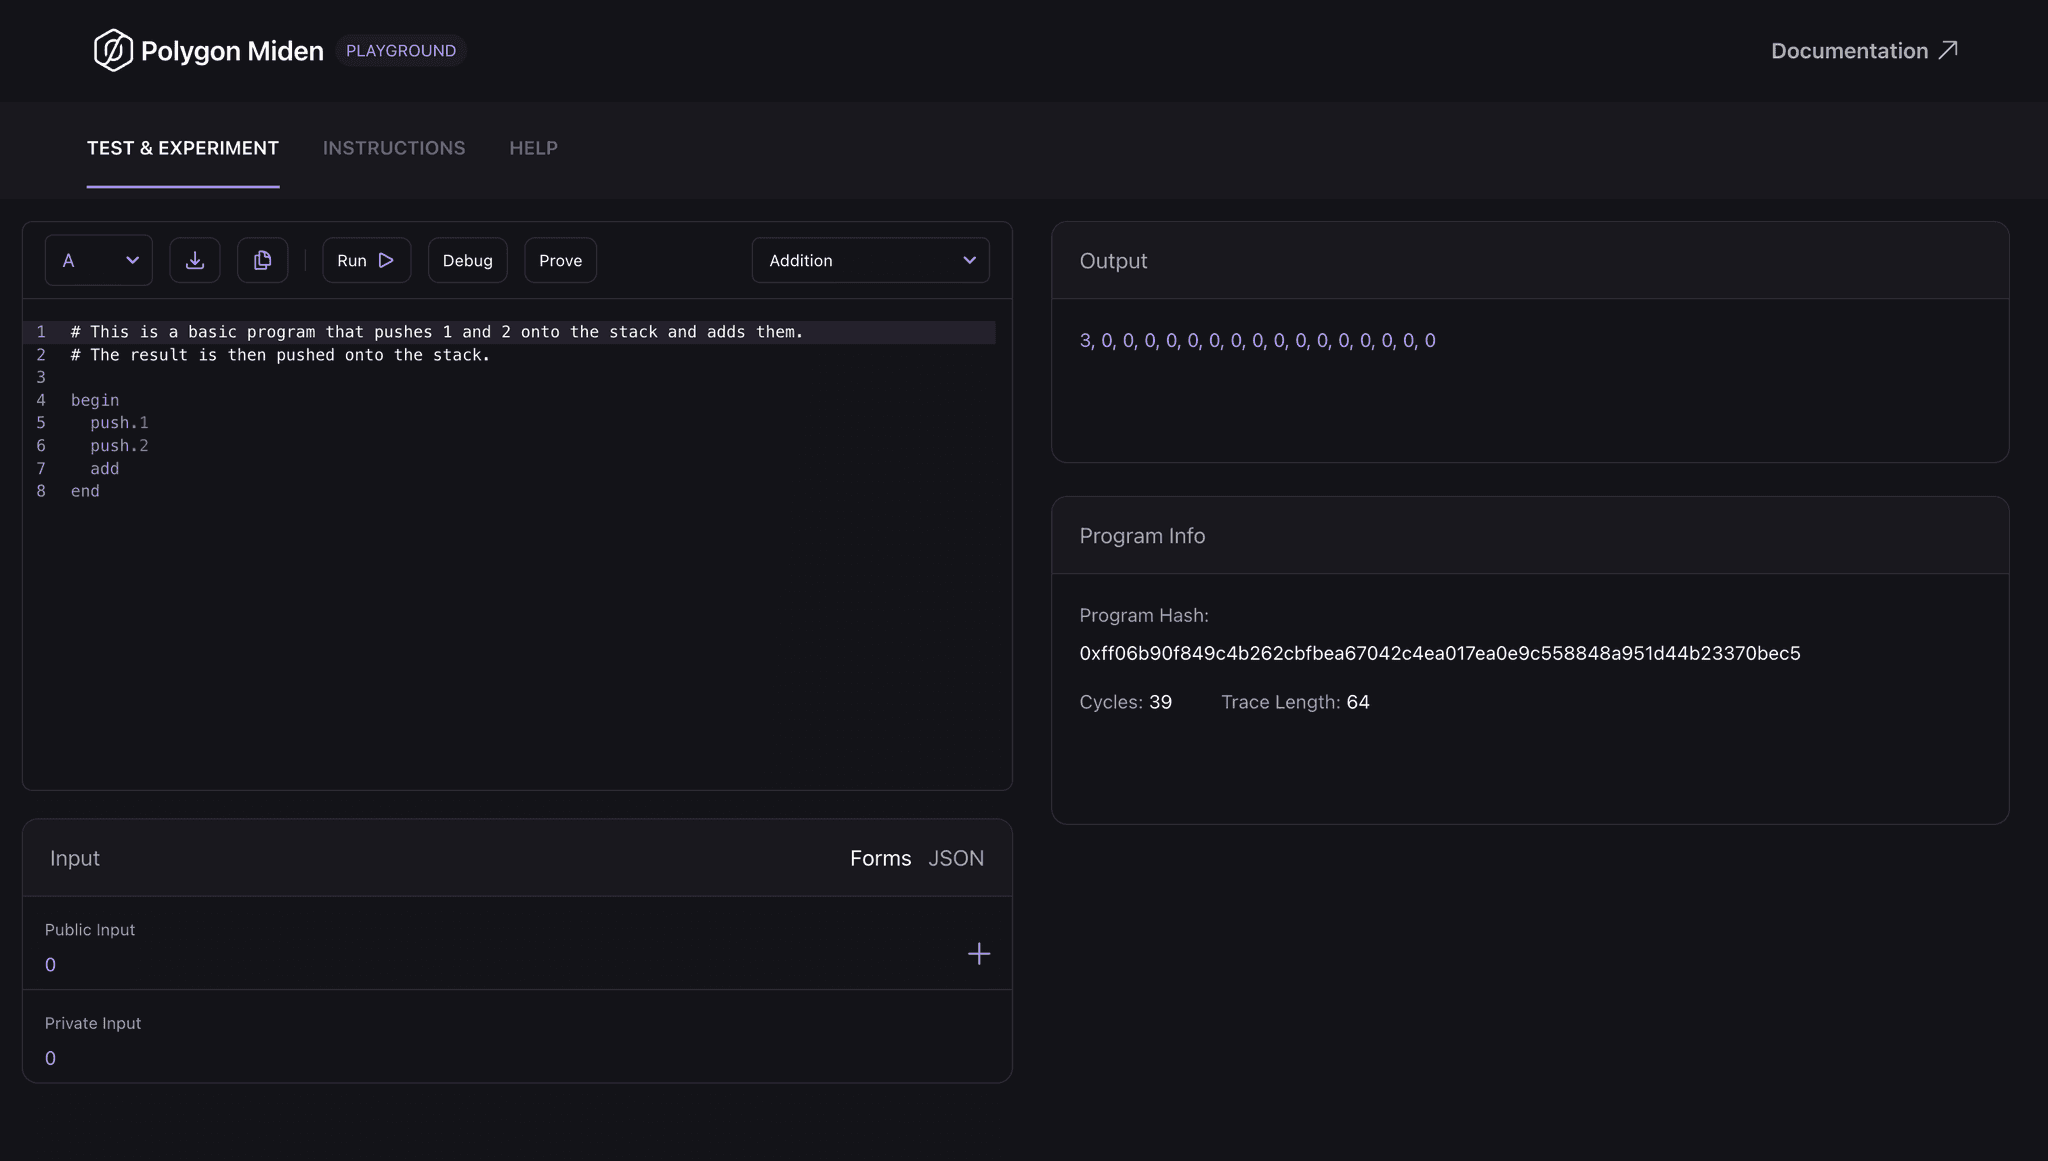The height and width of the screenshot is (1161, 2048).
Task: Click the first comment line in editor
Action: pyautogui.click(x=437, y=332)
